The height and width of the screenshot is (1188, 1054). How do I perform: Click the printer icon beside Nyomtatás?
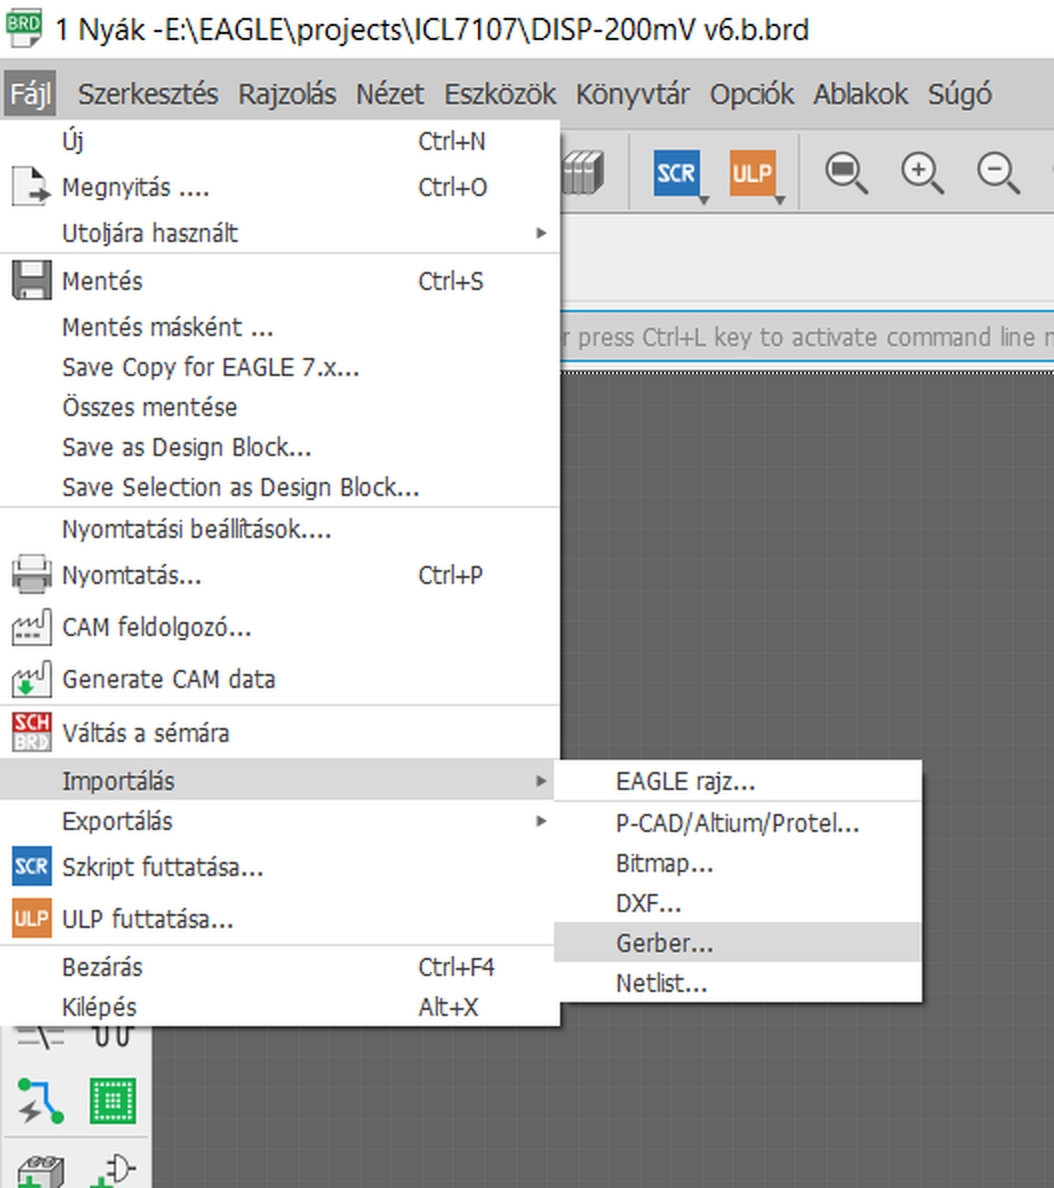[x=32, y=574]
